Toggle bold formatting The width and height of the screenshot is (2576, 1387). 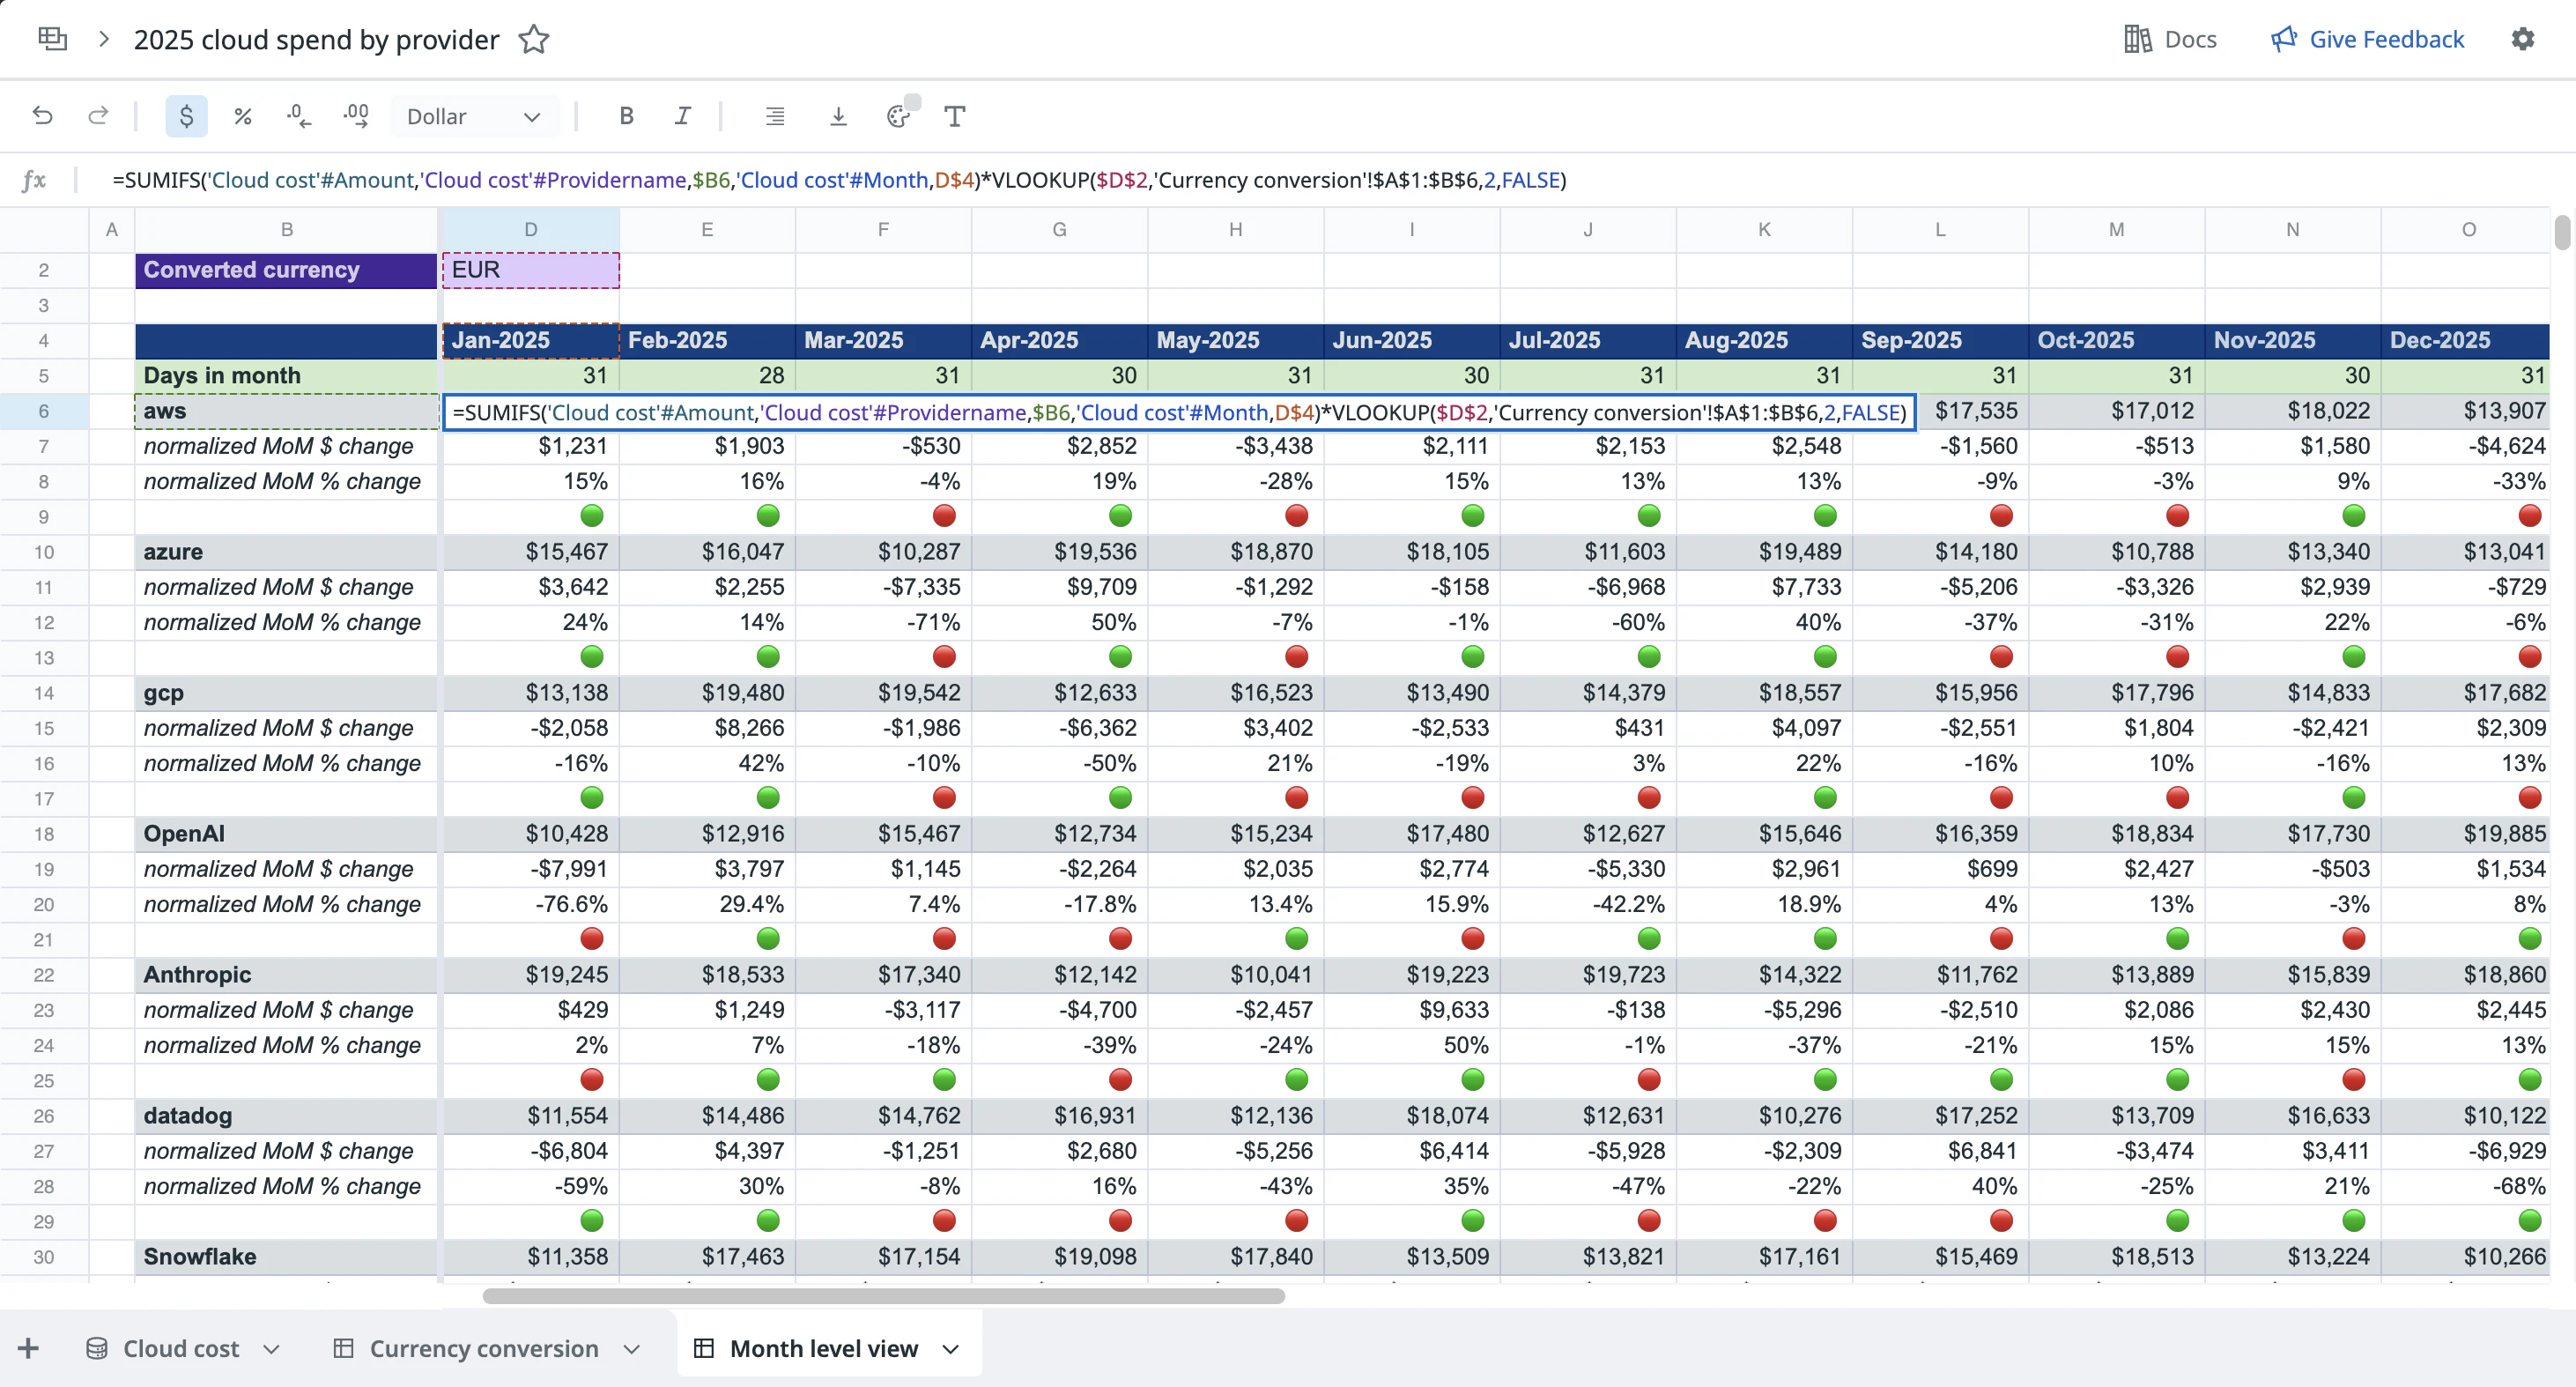pos(626,116)
